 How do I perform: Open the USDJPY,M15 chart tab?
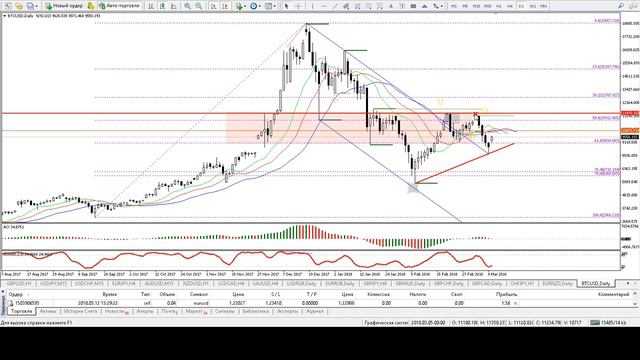click(x=53, y=283)
